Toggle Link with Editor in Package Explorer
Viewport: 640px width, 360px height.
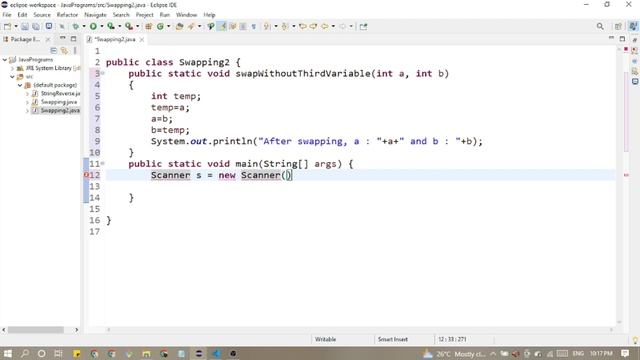click(64, 51)
